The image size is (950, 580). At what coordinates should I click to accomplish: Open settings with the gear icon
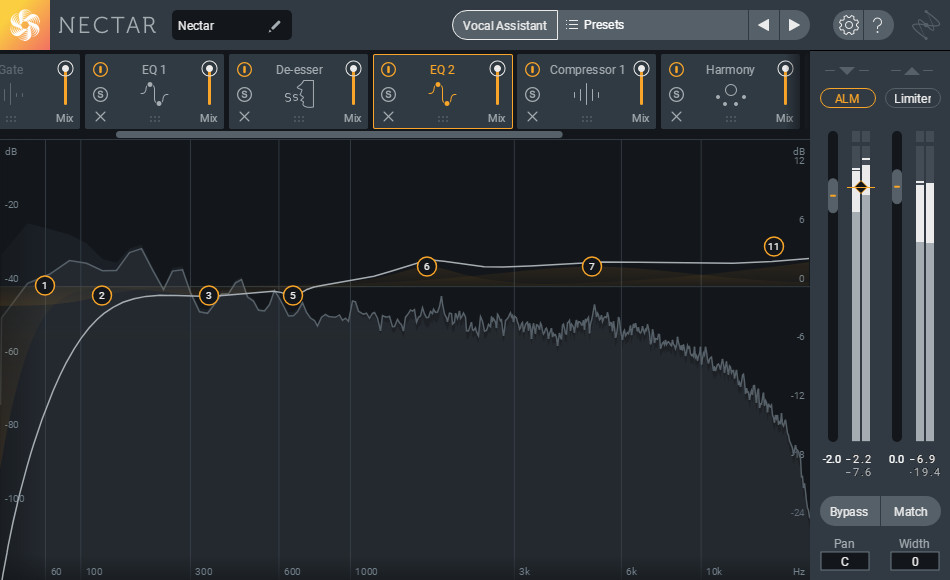[x=848, y=25]
